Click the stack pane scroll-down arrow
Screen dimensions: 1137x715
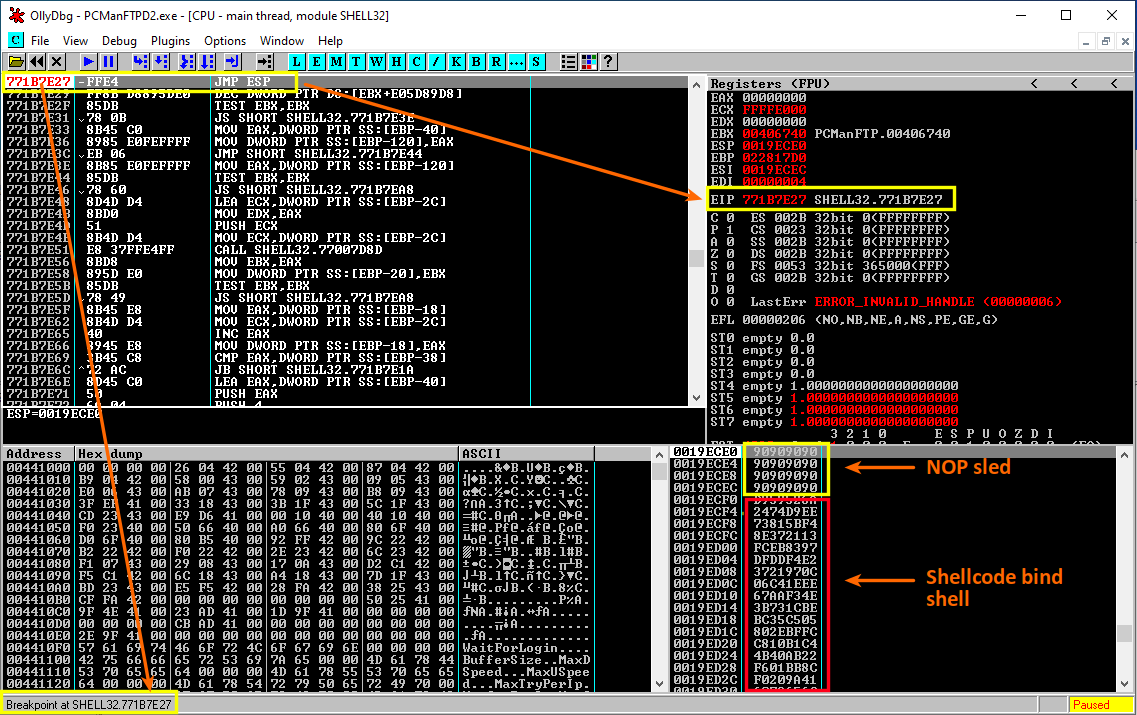tap(1124, 684)
